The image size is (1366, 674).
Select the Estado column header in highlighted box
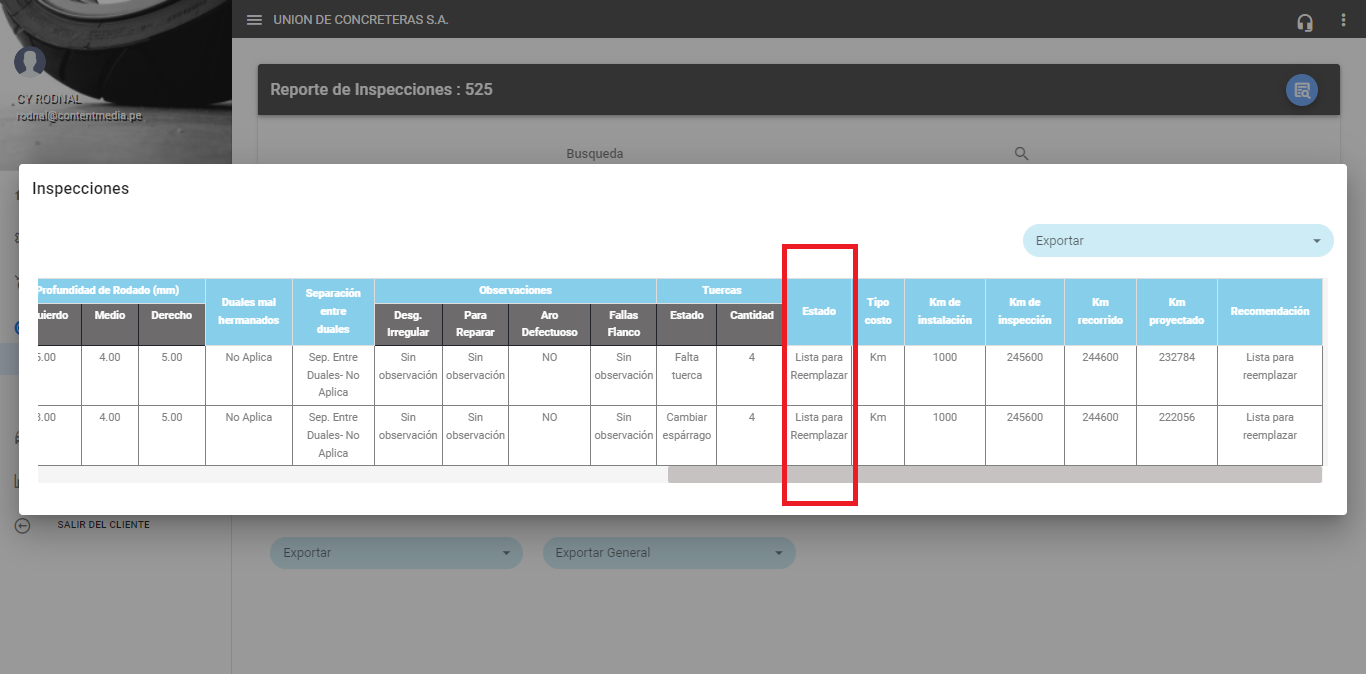click(x=818, y=312)
